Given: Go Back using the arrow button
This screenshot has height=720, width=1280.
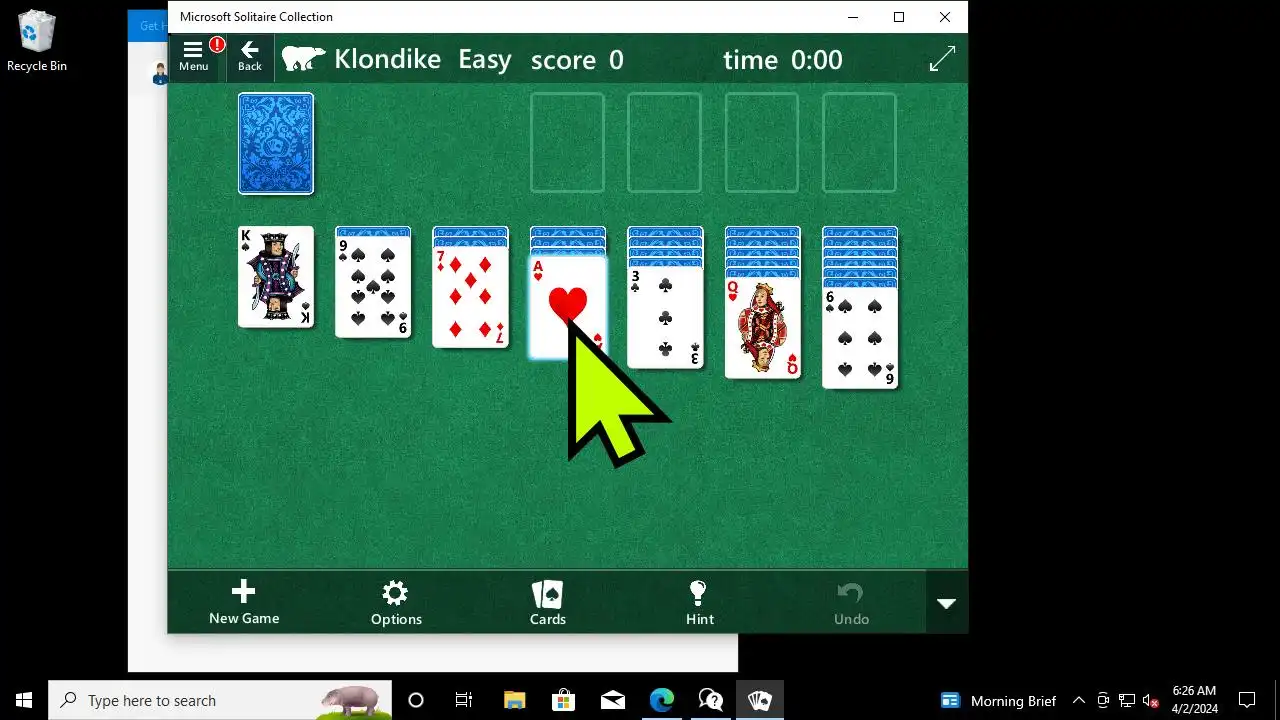Looking at the screenshot, I should (x=250, y=57).
